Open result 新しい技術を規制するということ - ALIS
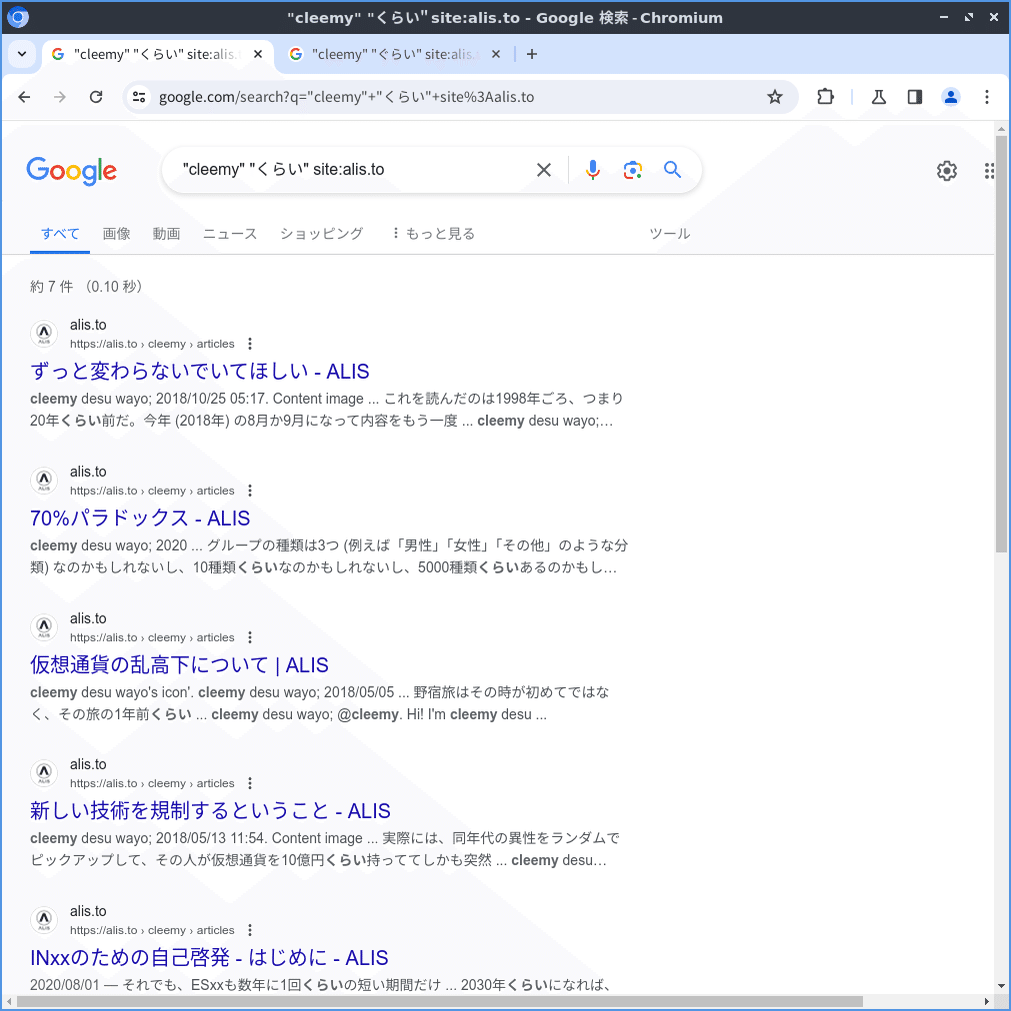The image size is (1011, 1011). click(x=210, y=811)
